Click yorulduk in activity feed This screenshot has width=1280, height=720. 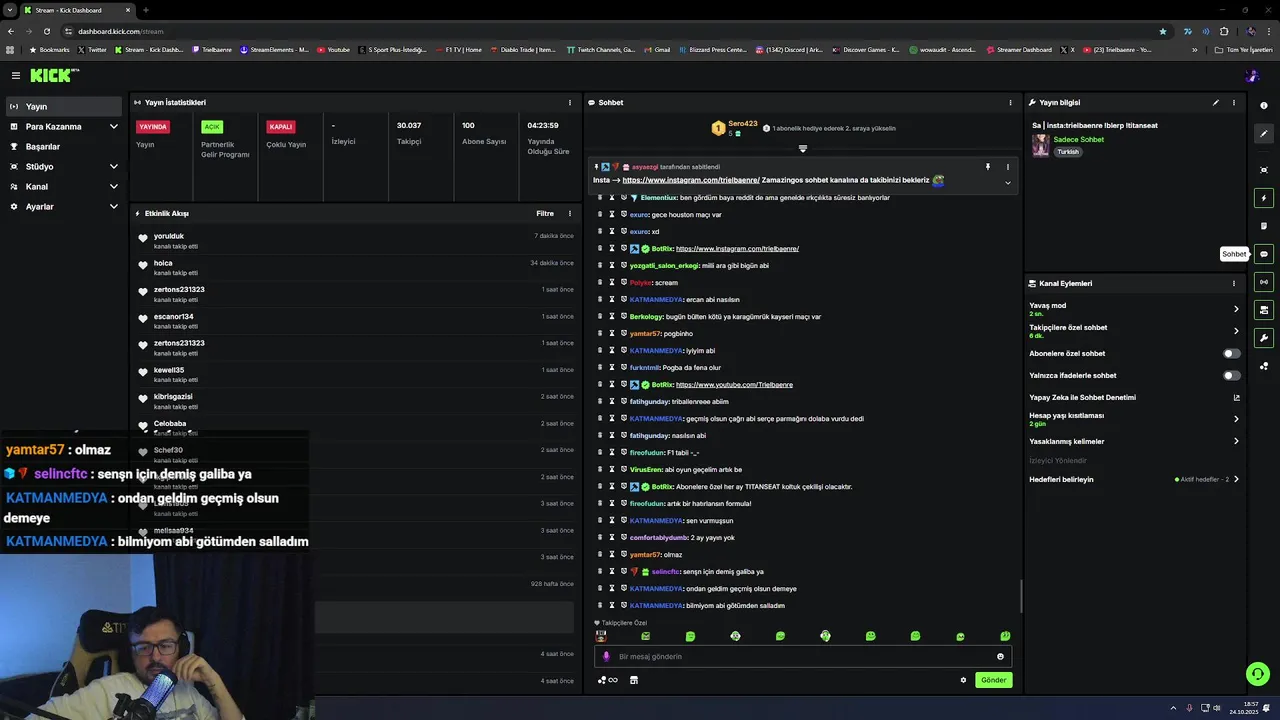coord(169,236)
